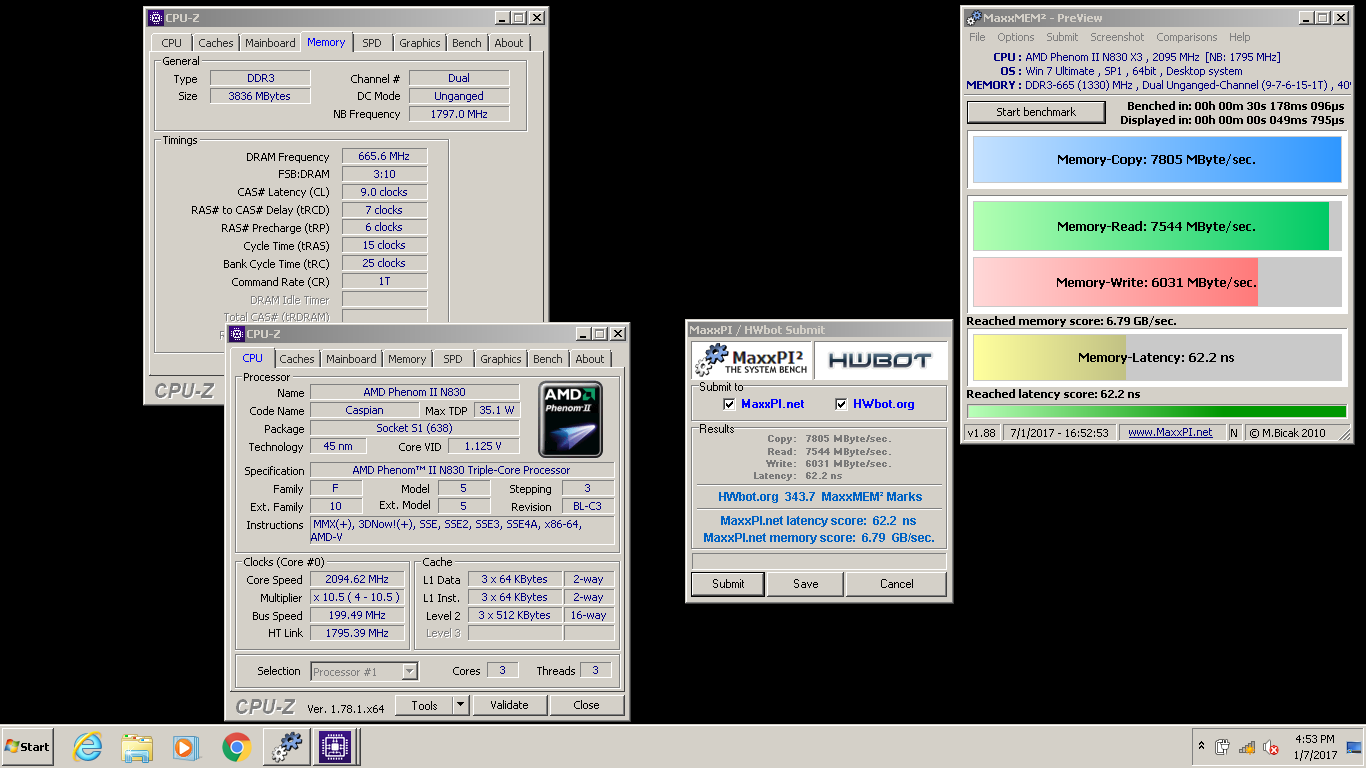Click the Memory-Write result bar
This screenshot has width=1366, height=768.
[x=1157, y=282]
